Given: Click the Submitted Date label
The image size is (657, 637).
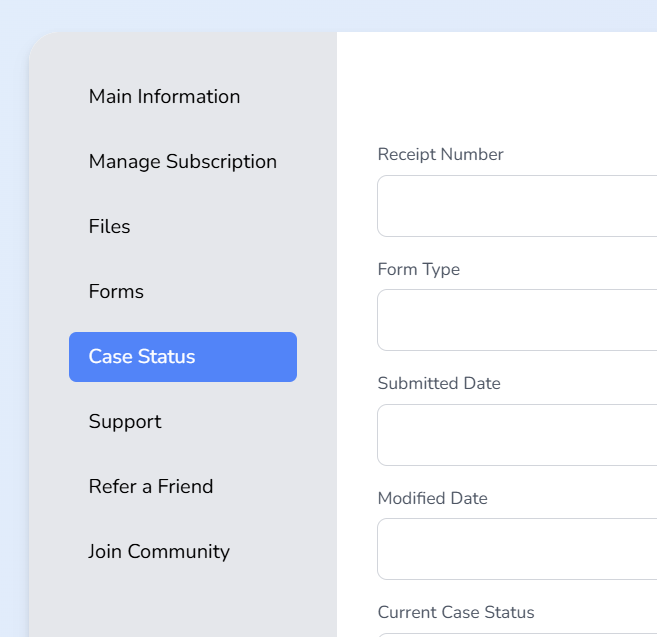Looking at the screenshot, I should point(439,383).
